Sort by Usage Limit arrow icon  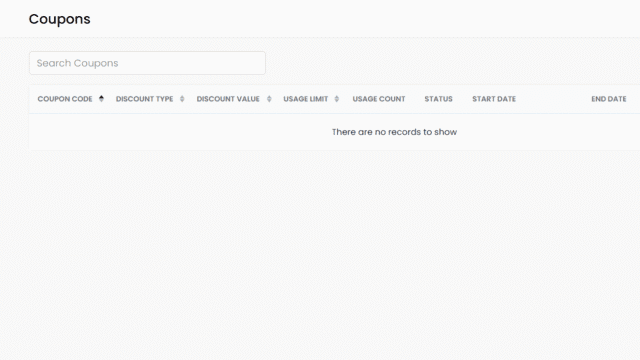pos(337,99)
